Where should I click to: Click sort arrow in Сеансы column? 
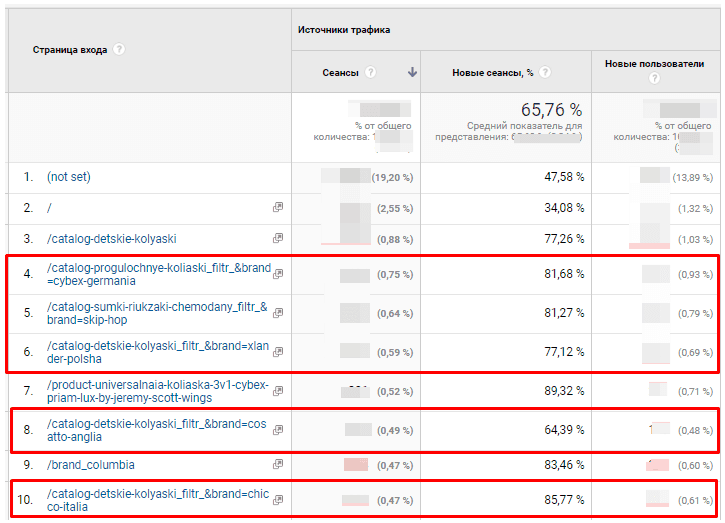click(x=412, y=72)
